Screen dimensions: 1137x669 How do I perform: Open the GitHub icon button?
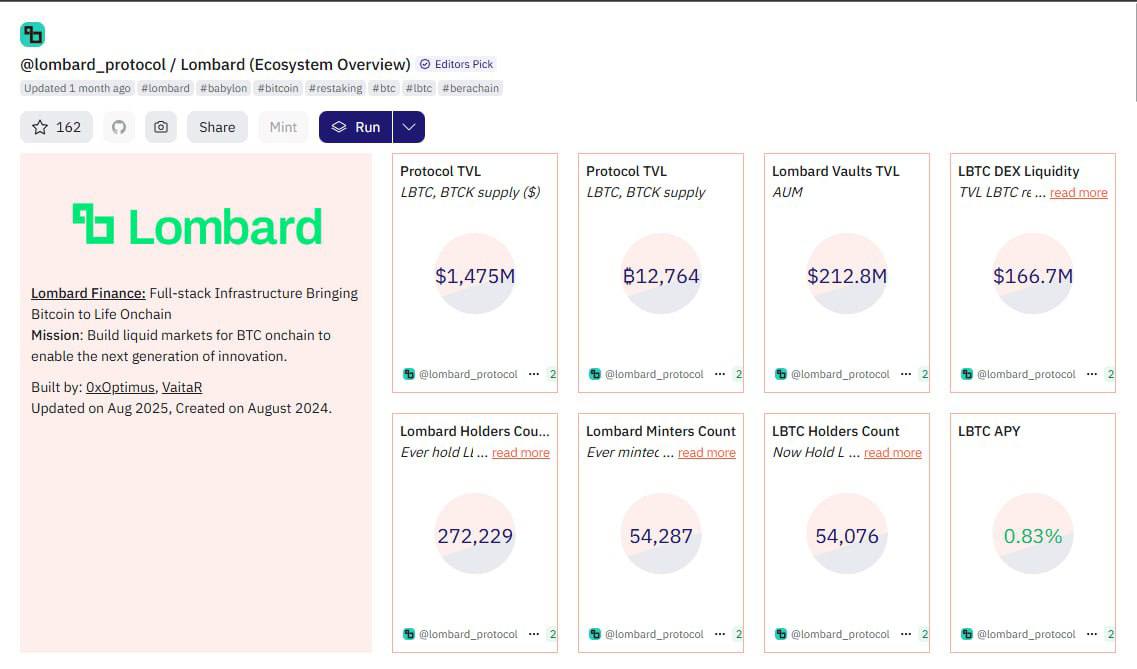pos(119,127)
